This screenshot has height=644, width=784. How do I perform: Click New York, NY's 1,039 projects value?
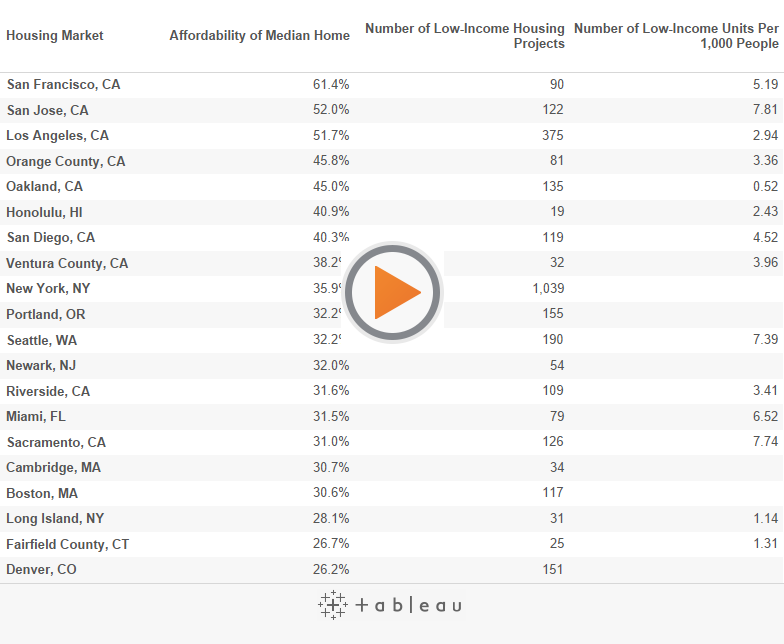pyautogui.click(x=549, y=289)
